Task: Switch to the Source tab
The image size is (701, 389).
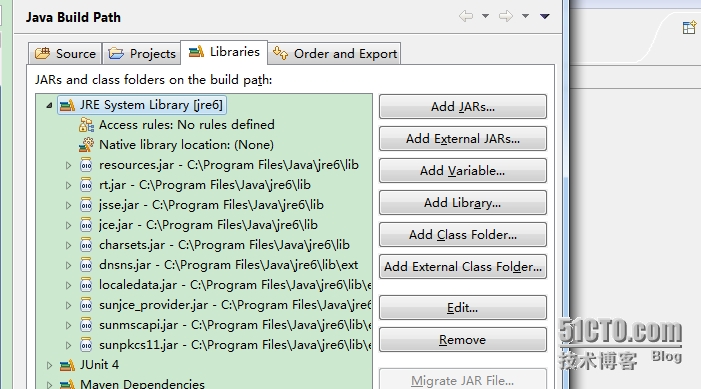Action: [x=65, y=54]
